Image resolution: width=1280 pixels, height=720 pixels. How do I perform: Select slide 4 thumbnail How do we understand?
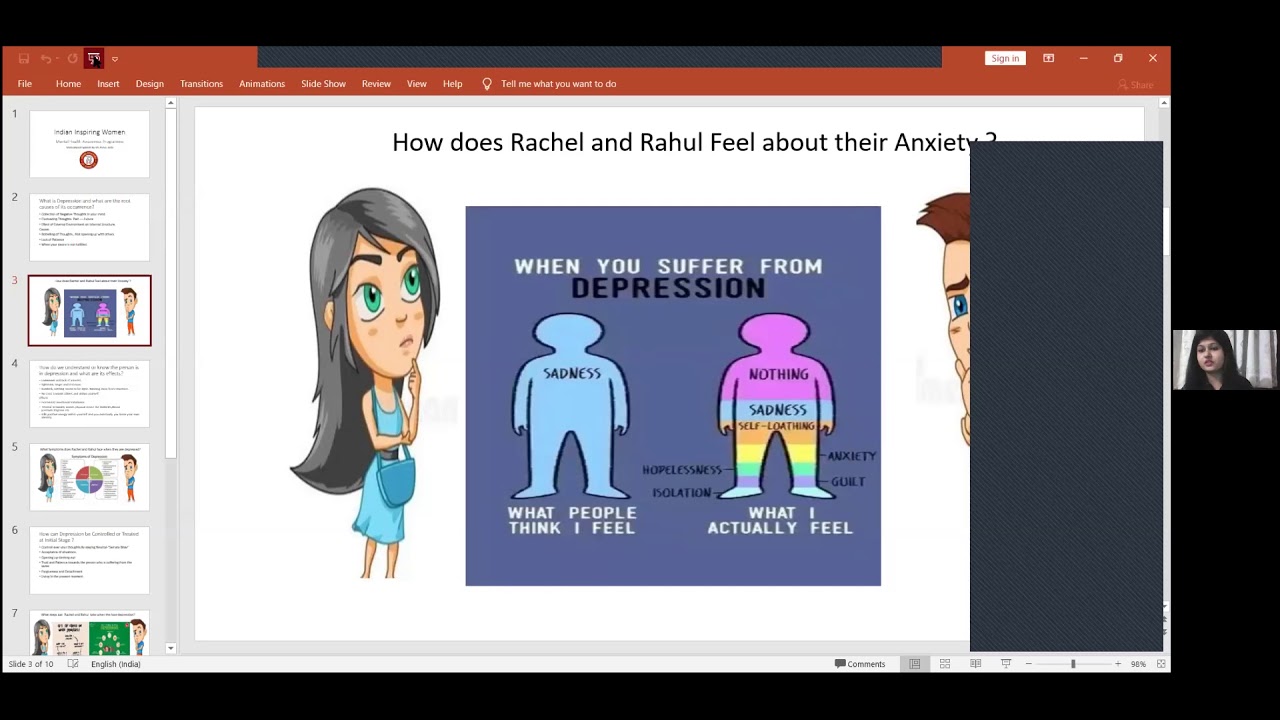click(x=89, y=394)
